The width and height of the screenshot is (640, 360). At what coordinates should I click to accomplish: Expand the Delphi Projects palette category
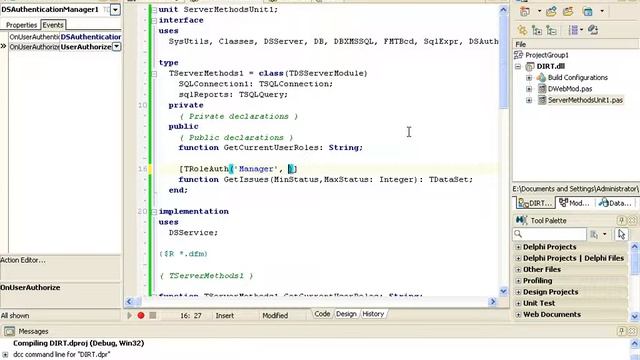(x=518, y=247)
